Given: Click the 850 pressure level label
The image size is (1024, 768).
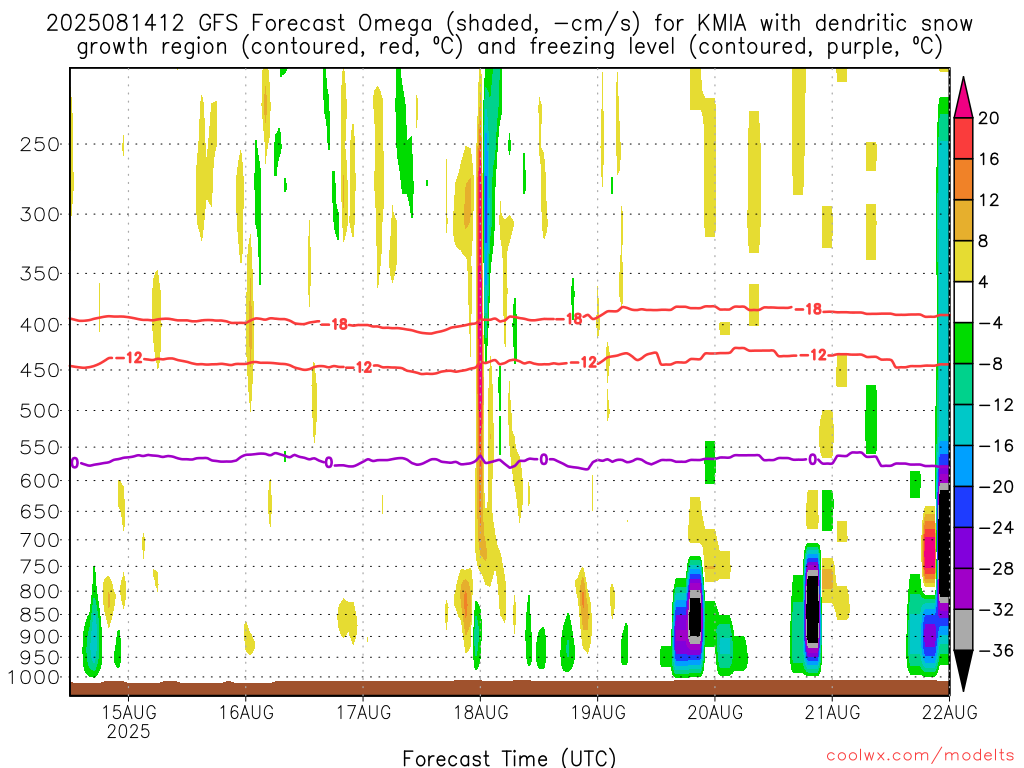Looking at the screenshot, I should 40,615.
